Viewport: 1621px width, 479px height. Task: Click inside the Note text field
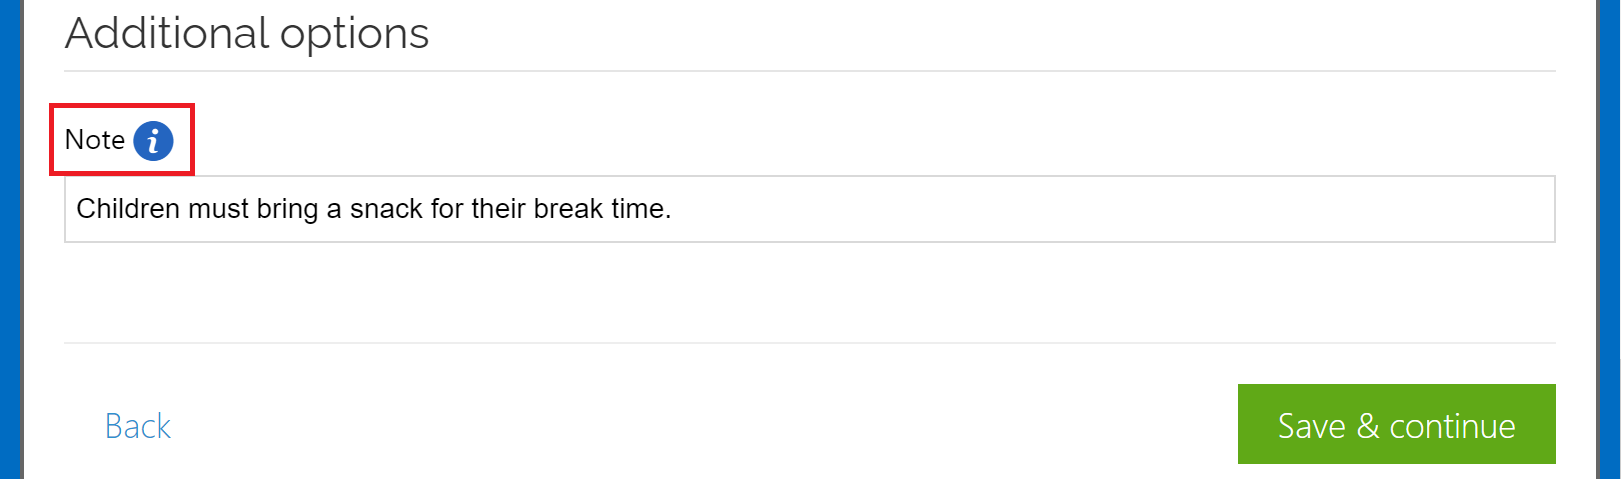tap(810, 209)
